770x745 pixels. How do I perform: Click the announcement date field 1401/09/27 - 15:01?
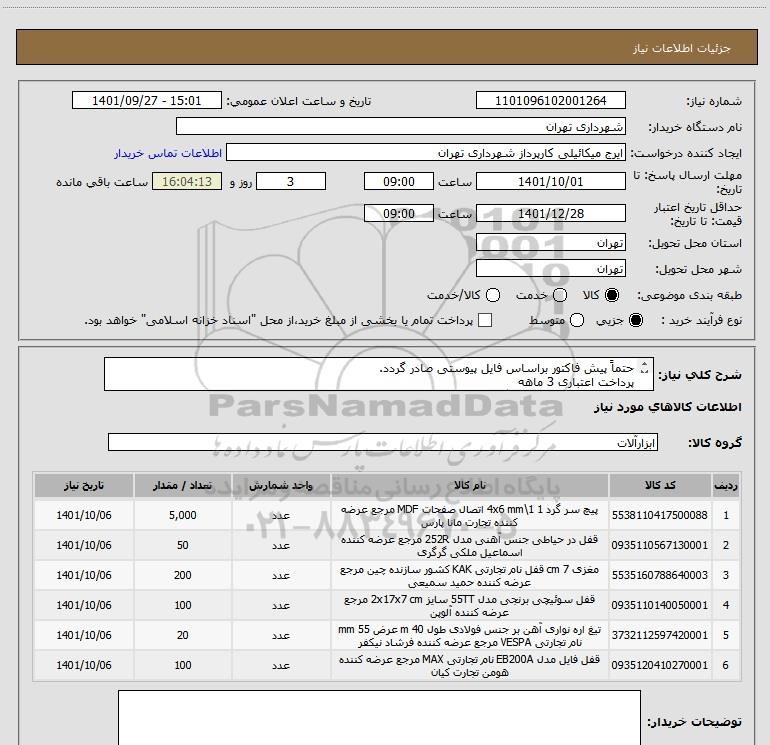pos(147,100)
